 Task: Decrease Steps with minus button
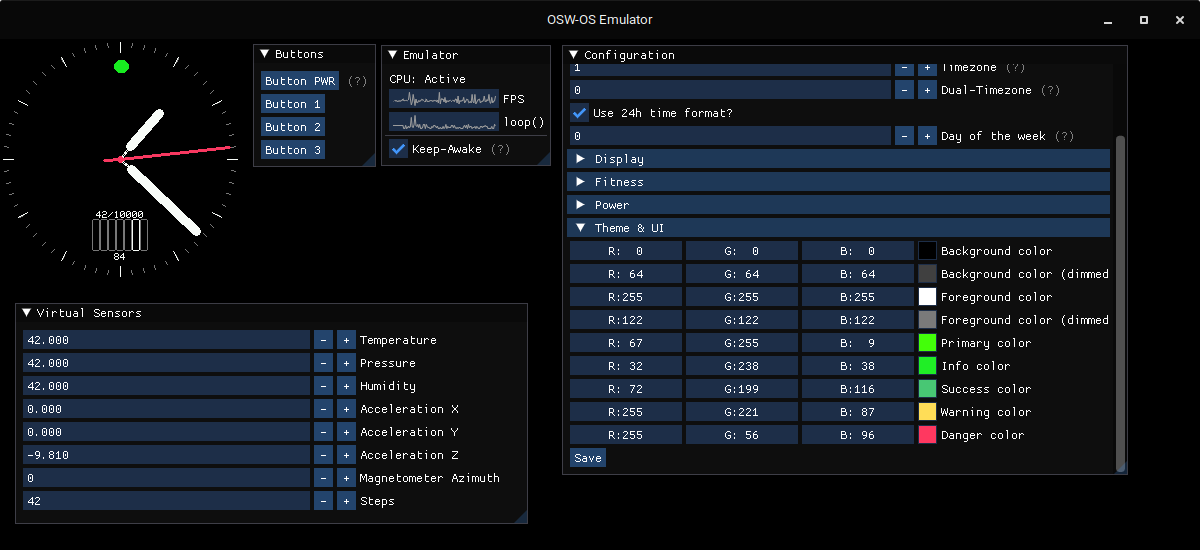click(323, 501)
